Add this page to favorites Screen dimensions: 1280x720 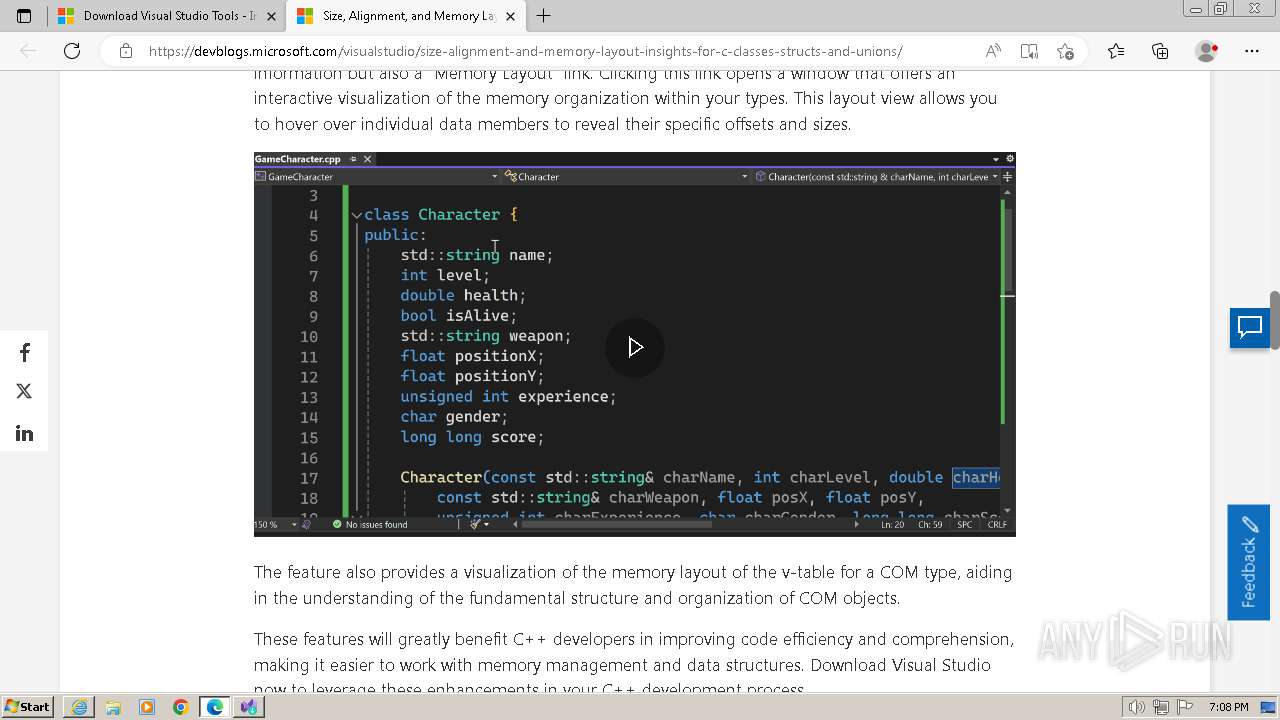(1065, 51)
